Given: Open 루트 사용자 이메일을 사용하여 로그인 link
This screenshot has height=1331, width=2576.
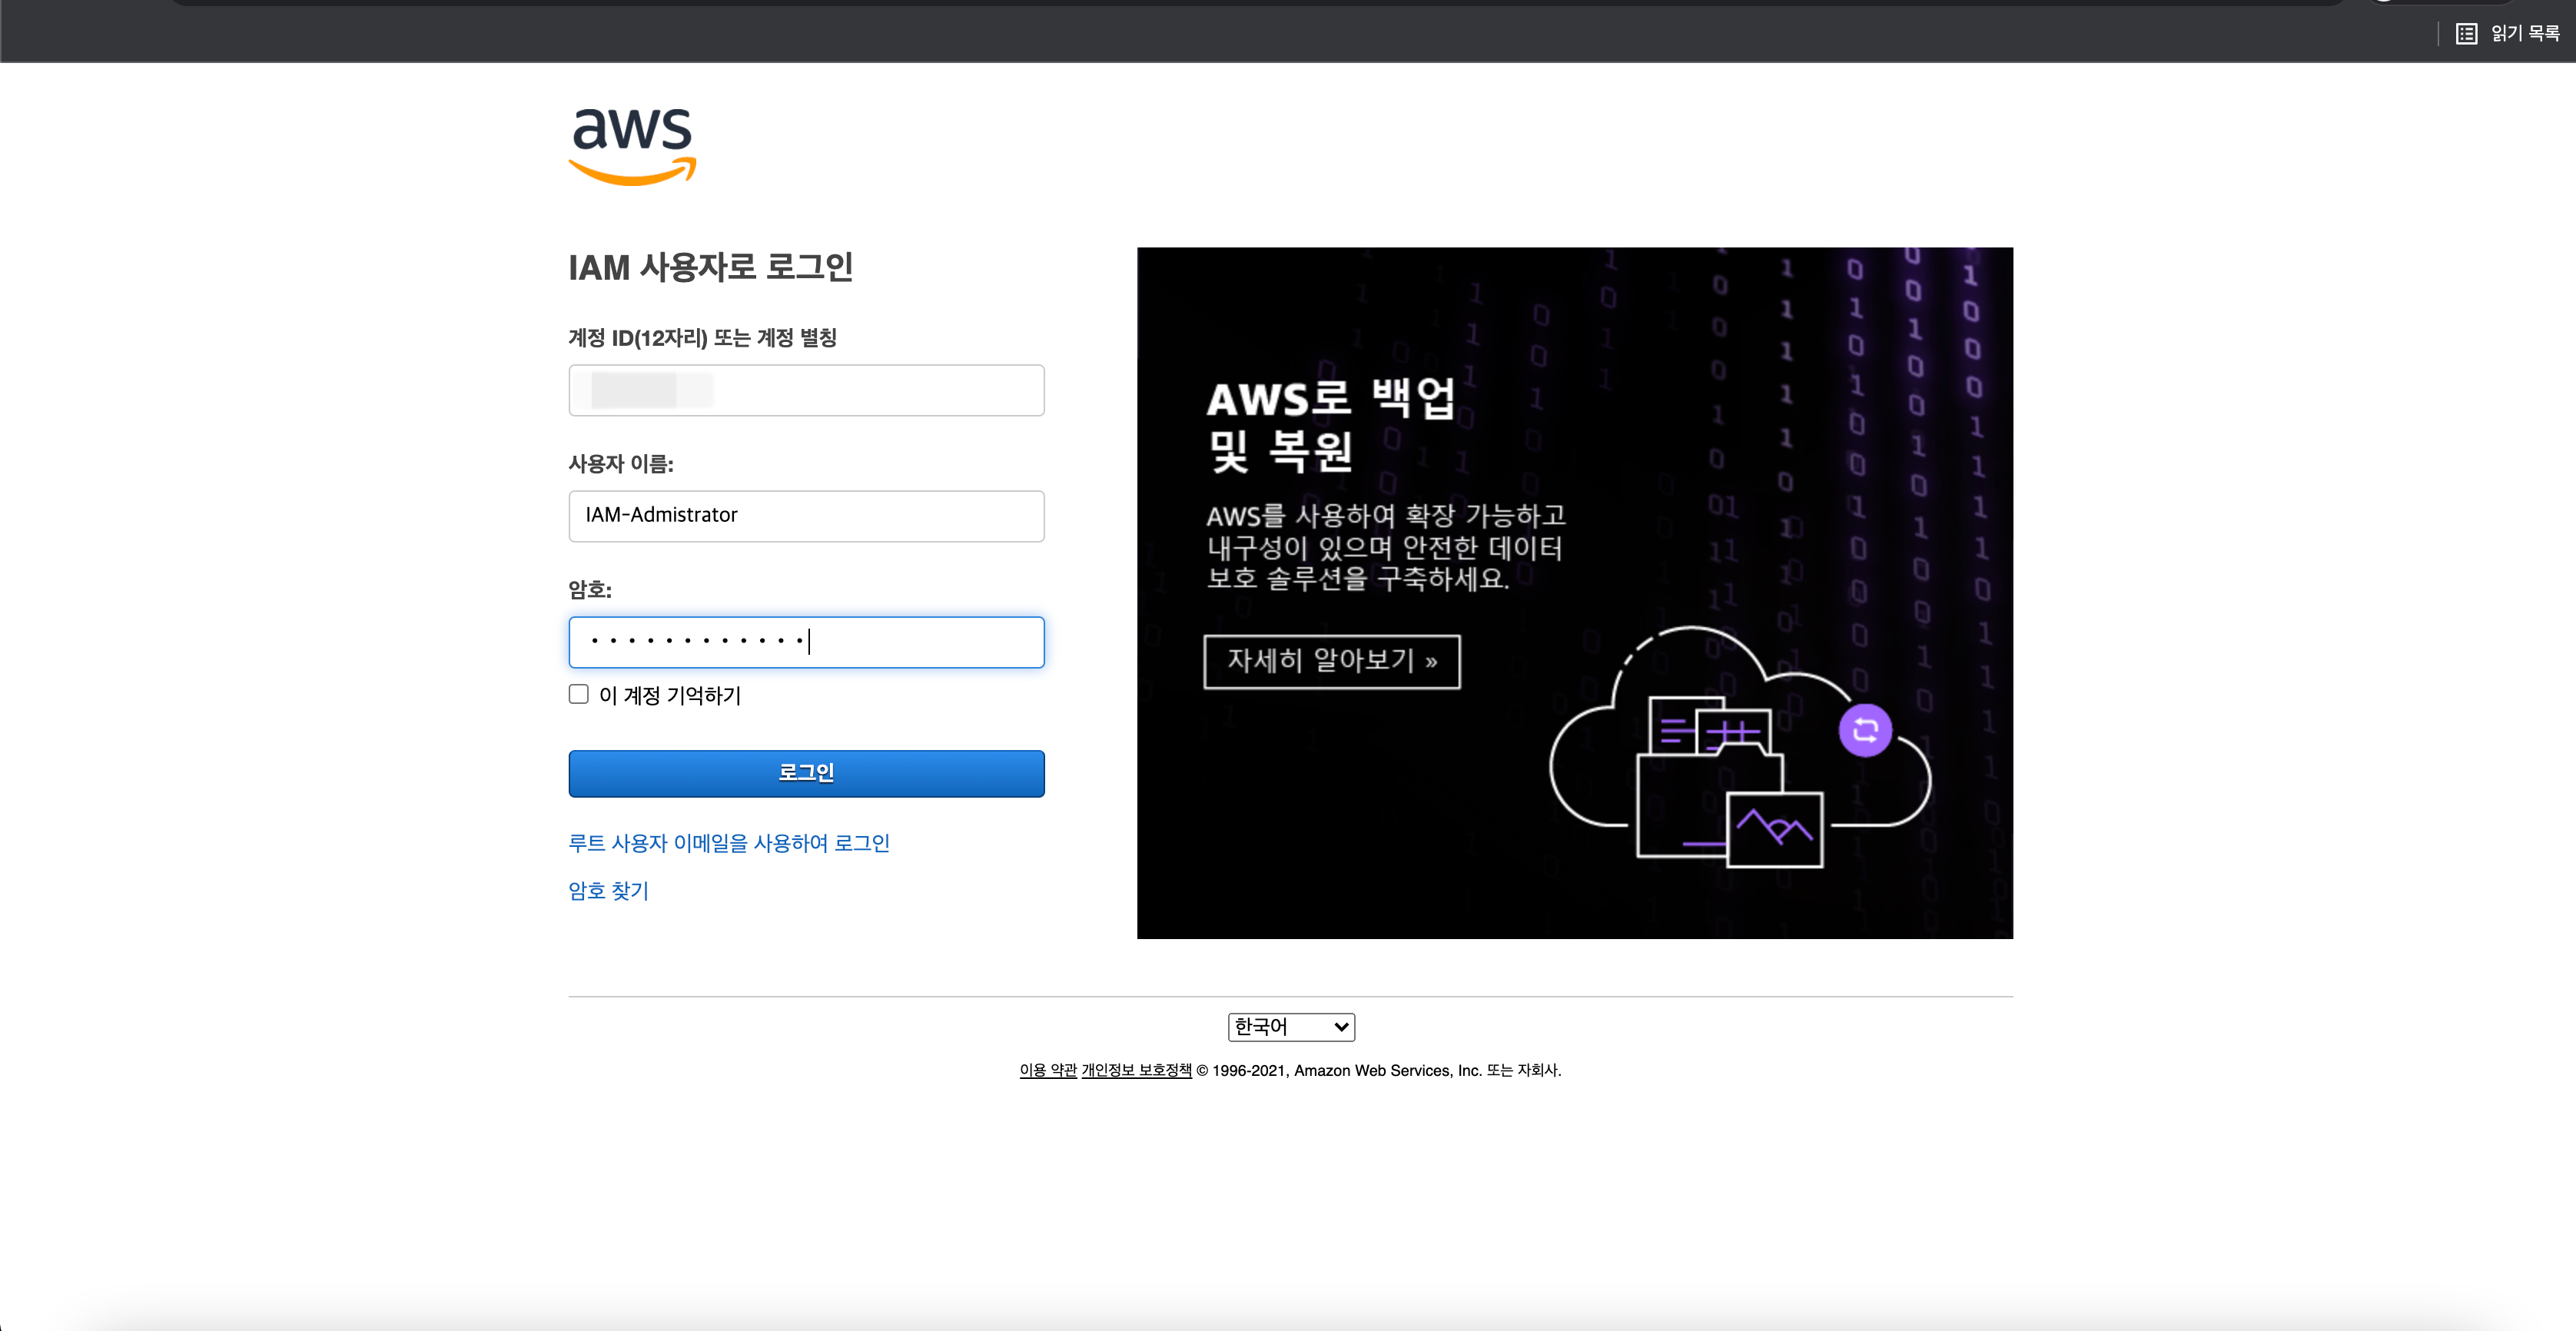Looking at the screenshot, I should 729,843.
